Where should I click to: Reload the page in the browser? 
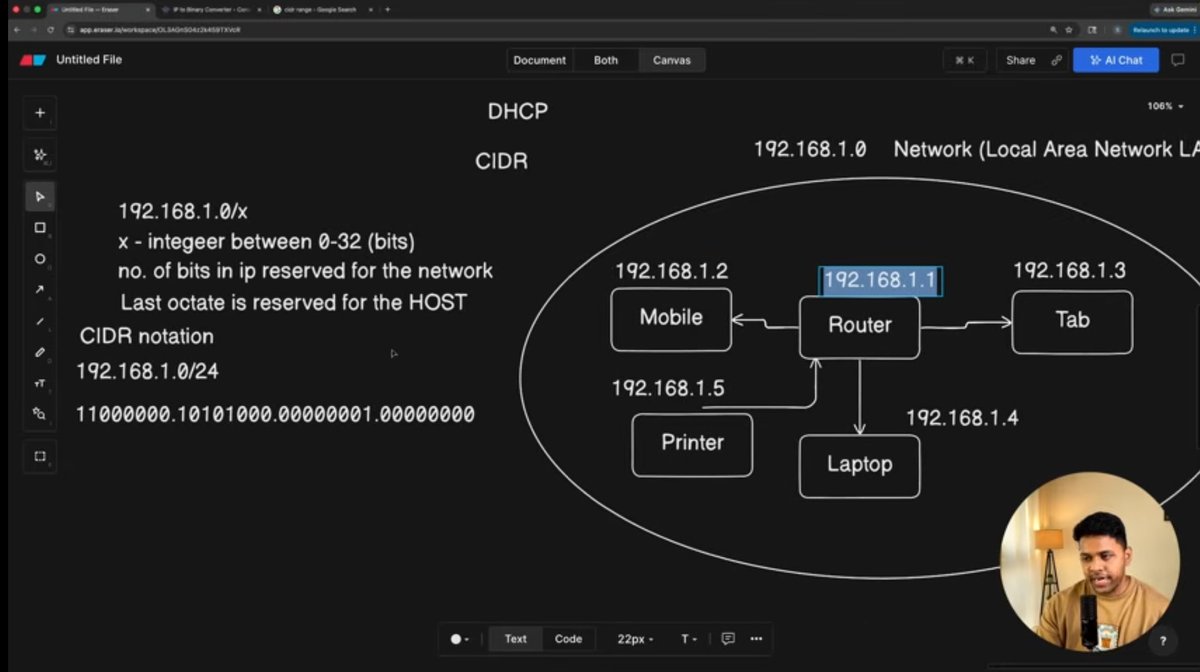coord(50,30)
